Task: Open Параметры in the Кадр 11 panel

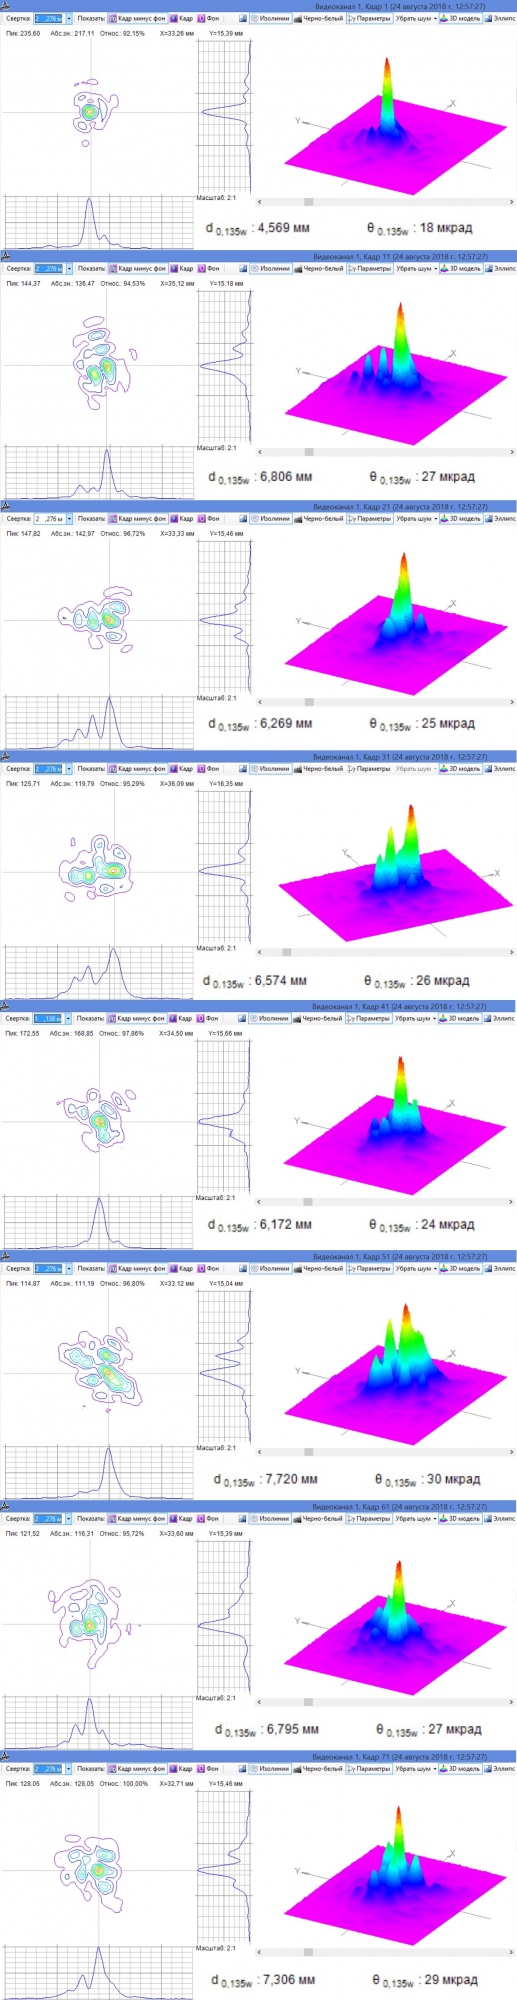Action: tap(369, 268)
